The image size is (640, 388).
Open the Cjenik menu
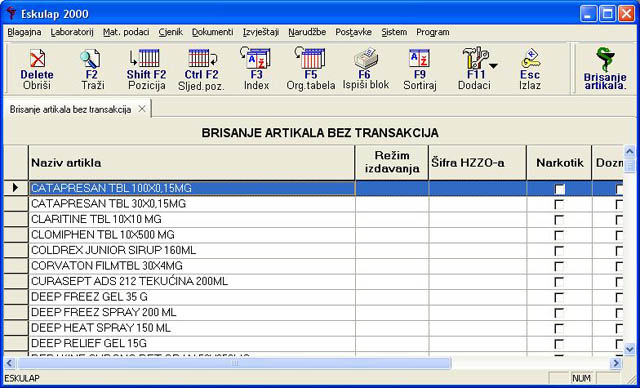point(171,32)
